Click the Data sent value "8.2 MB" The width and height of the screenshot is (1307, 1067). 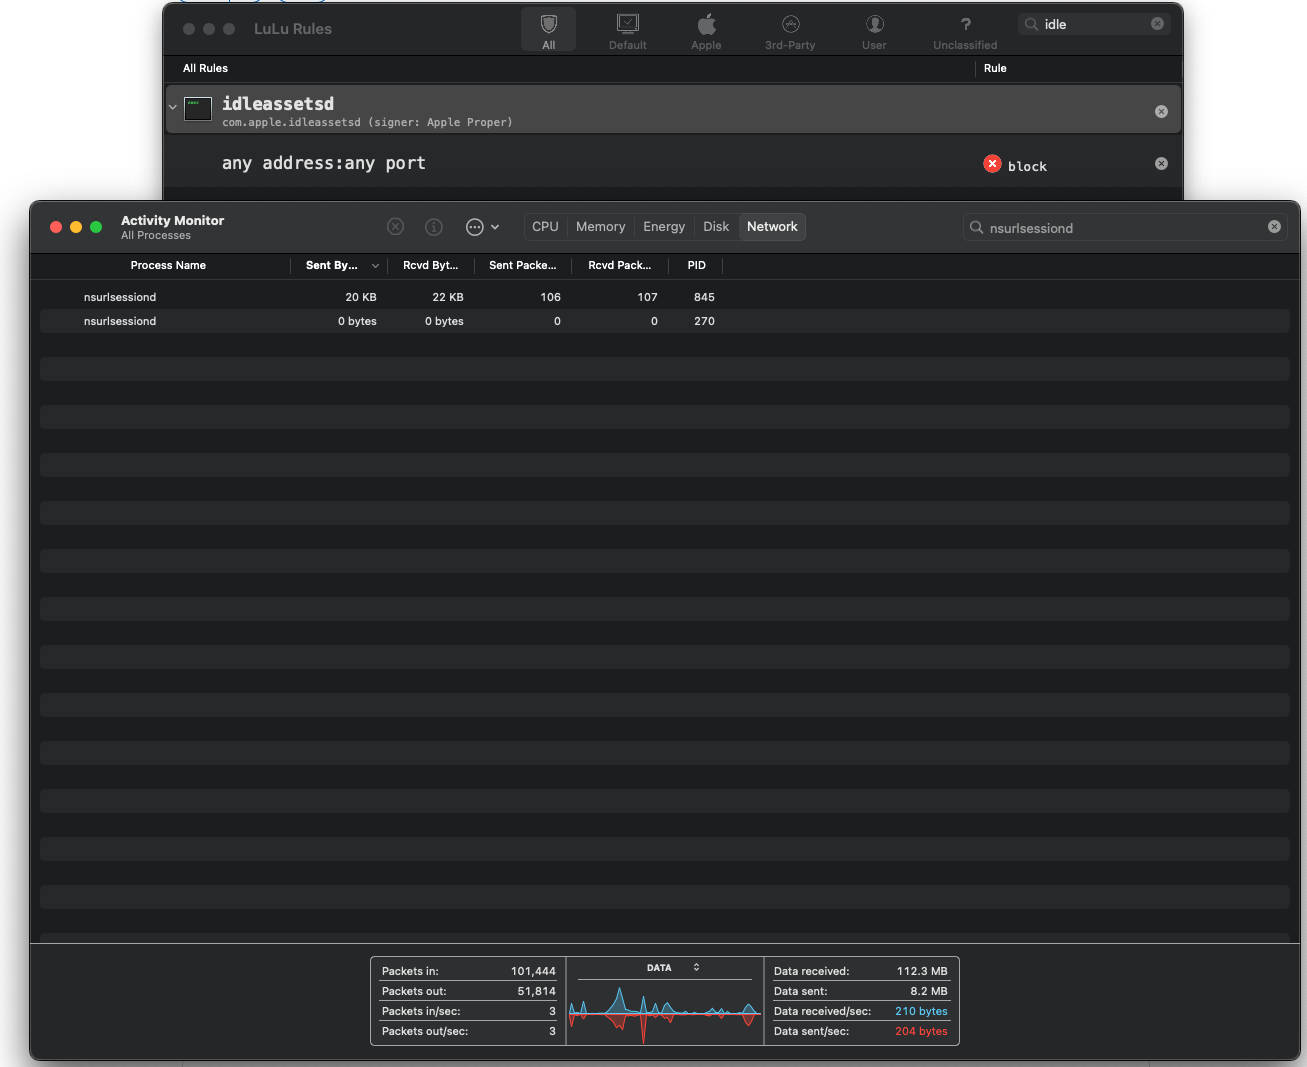tap(929, 991)
